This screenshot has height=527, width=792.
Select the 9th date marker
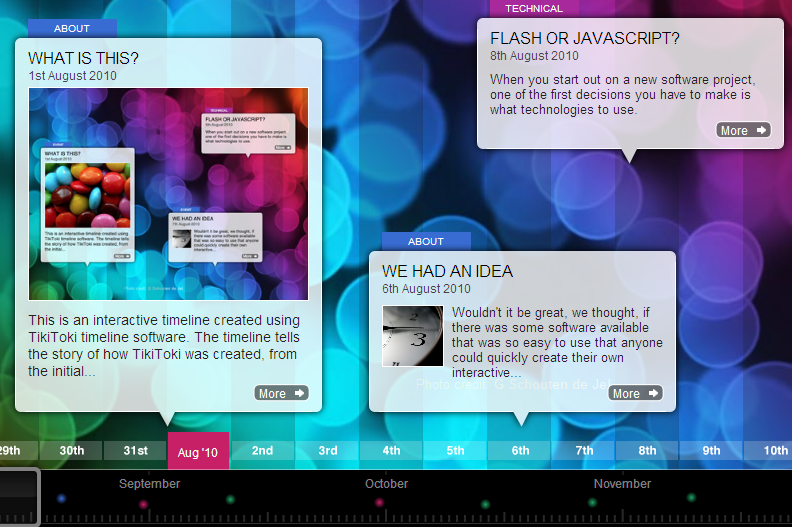point(711,450)
